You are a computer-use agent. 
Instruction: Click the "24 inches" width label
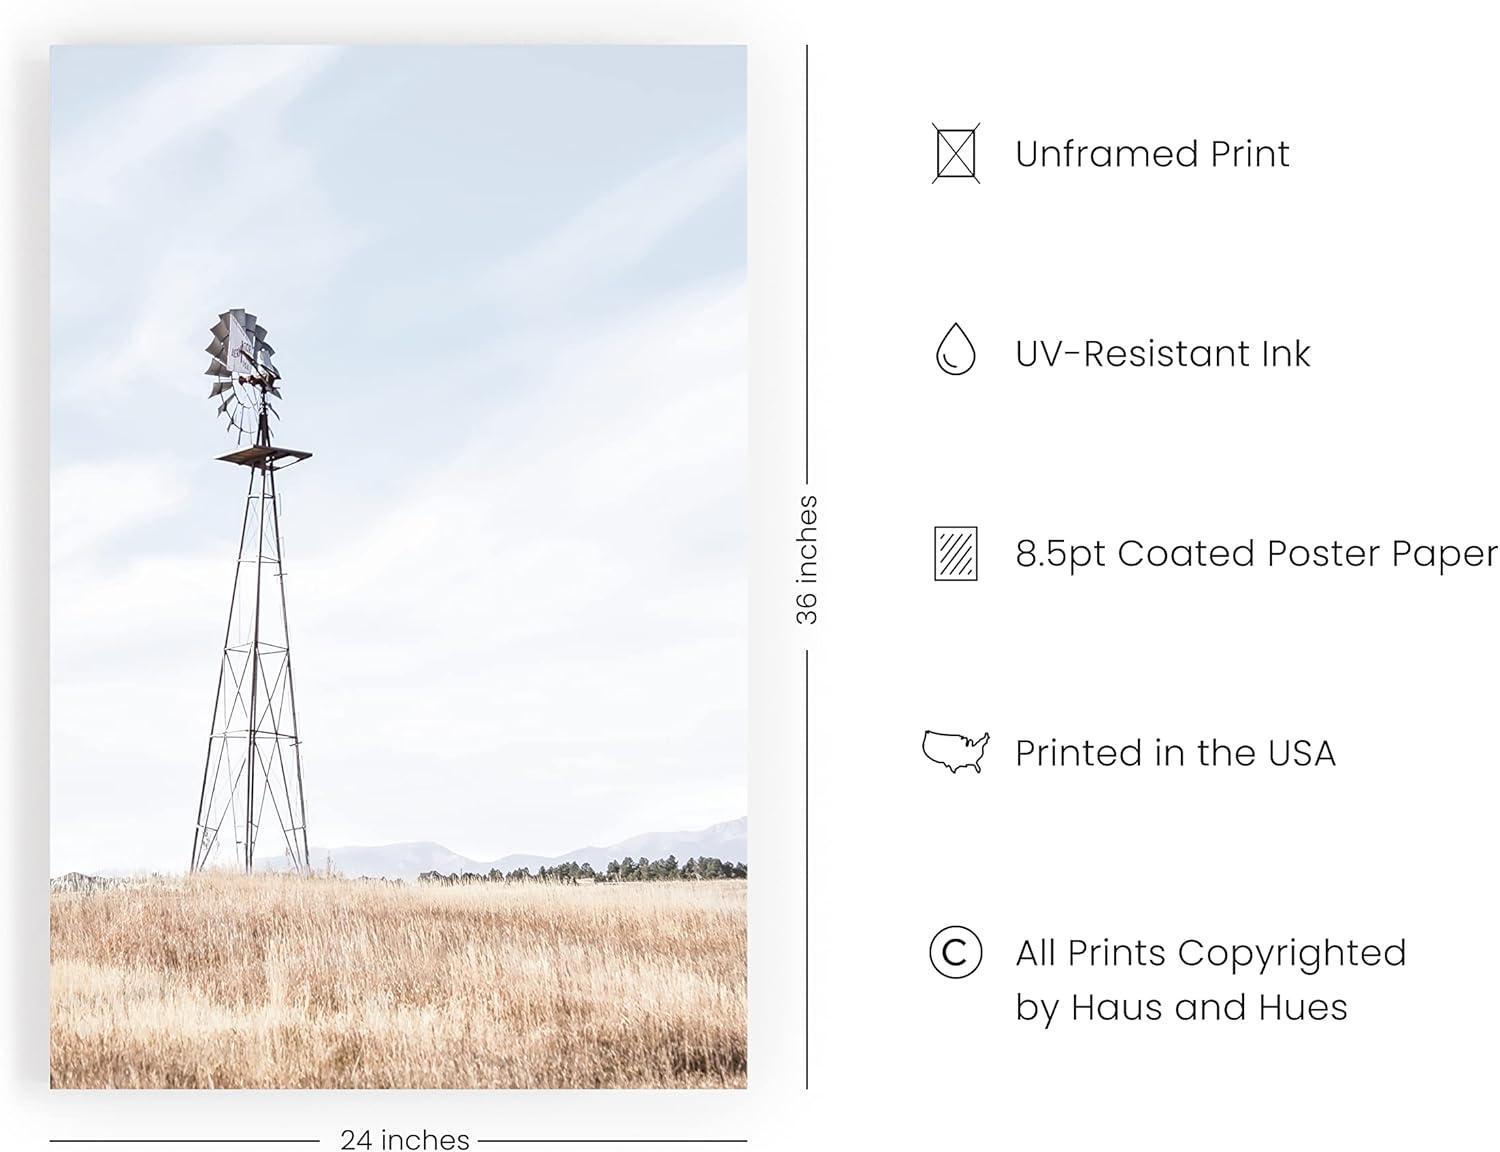(x=404, y=1139)
